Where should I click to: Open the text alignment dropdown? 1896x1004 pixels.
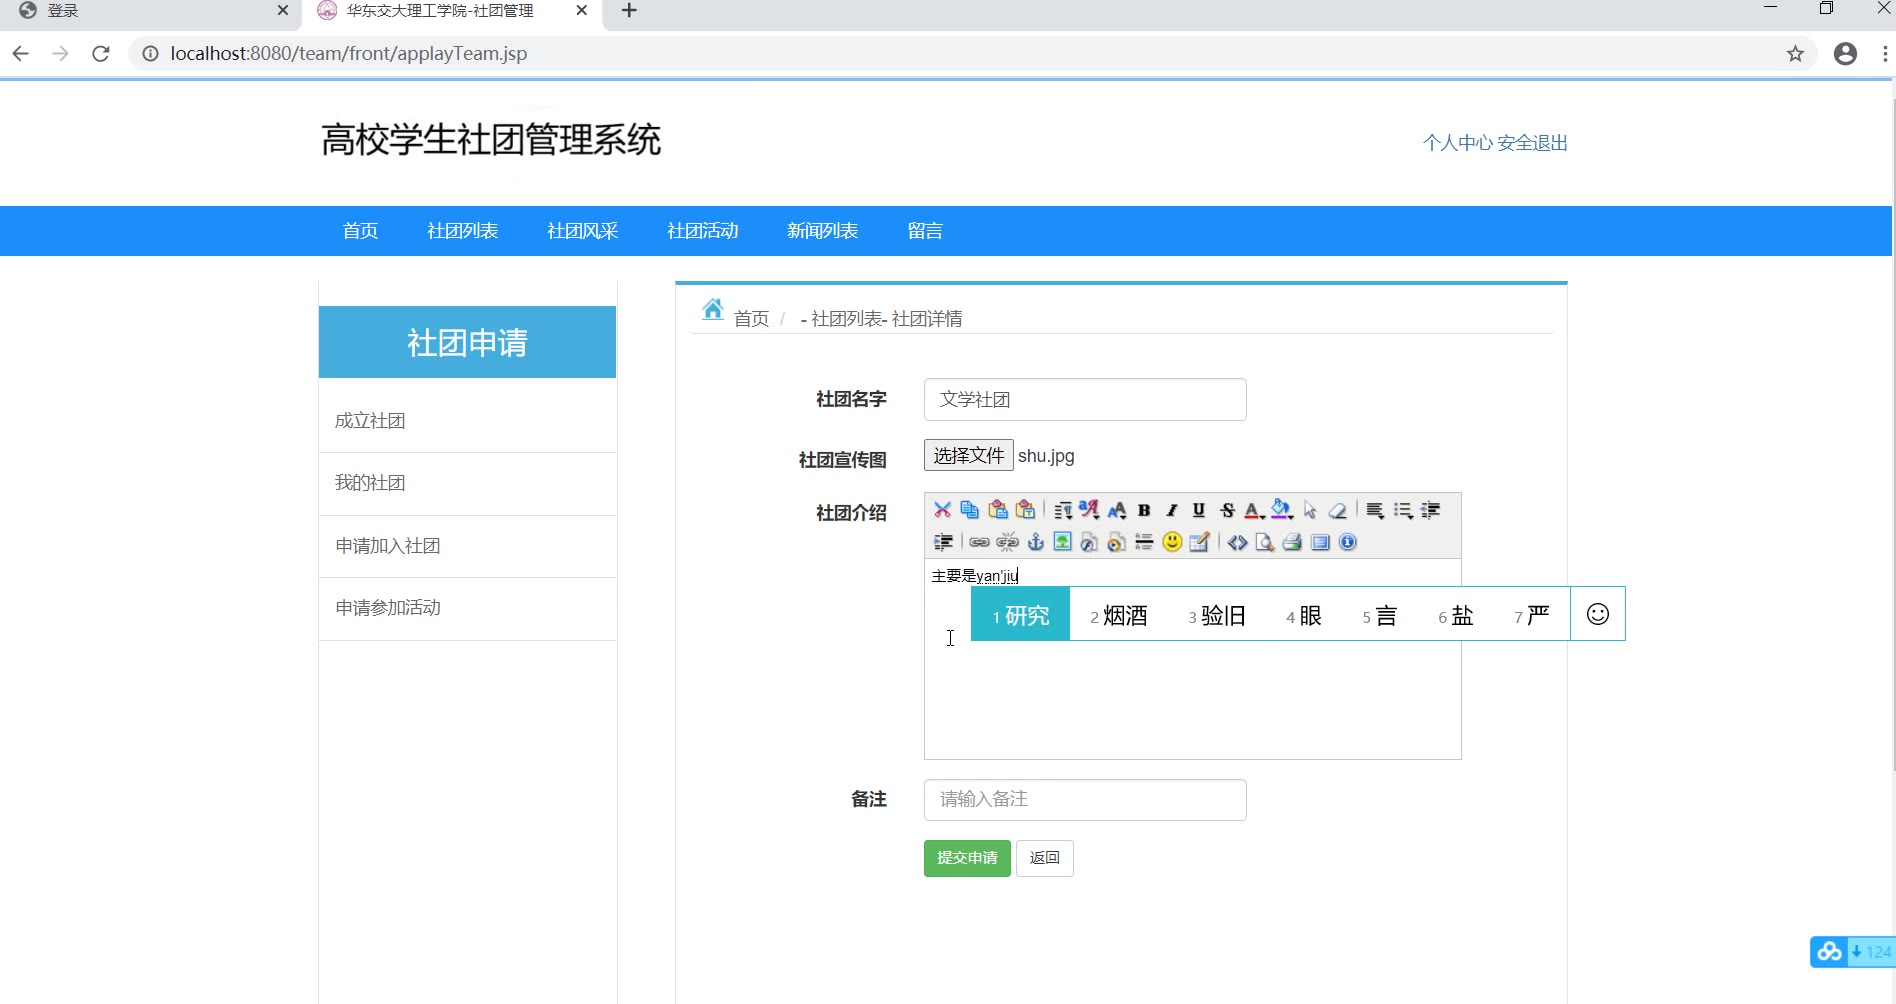(x=1375, y=510)
